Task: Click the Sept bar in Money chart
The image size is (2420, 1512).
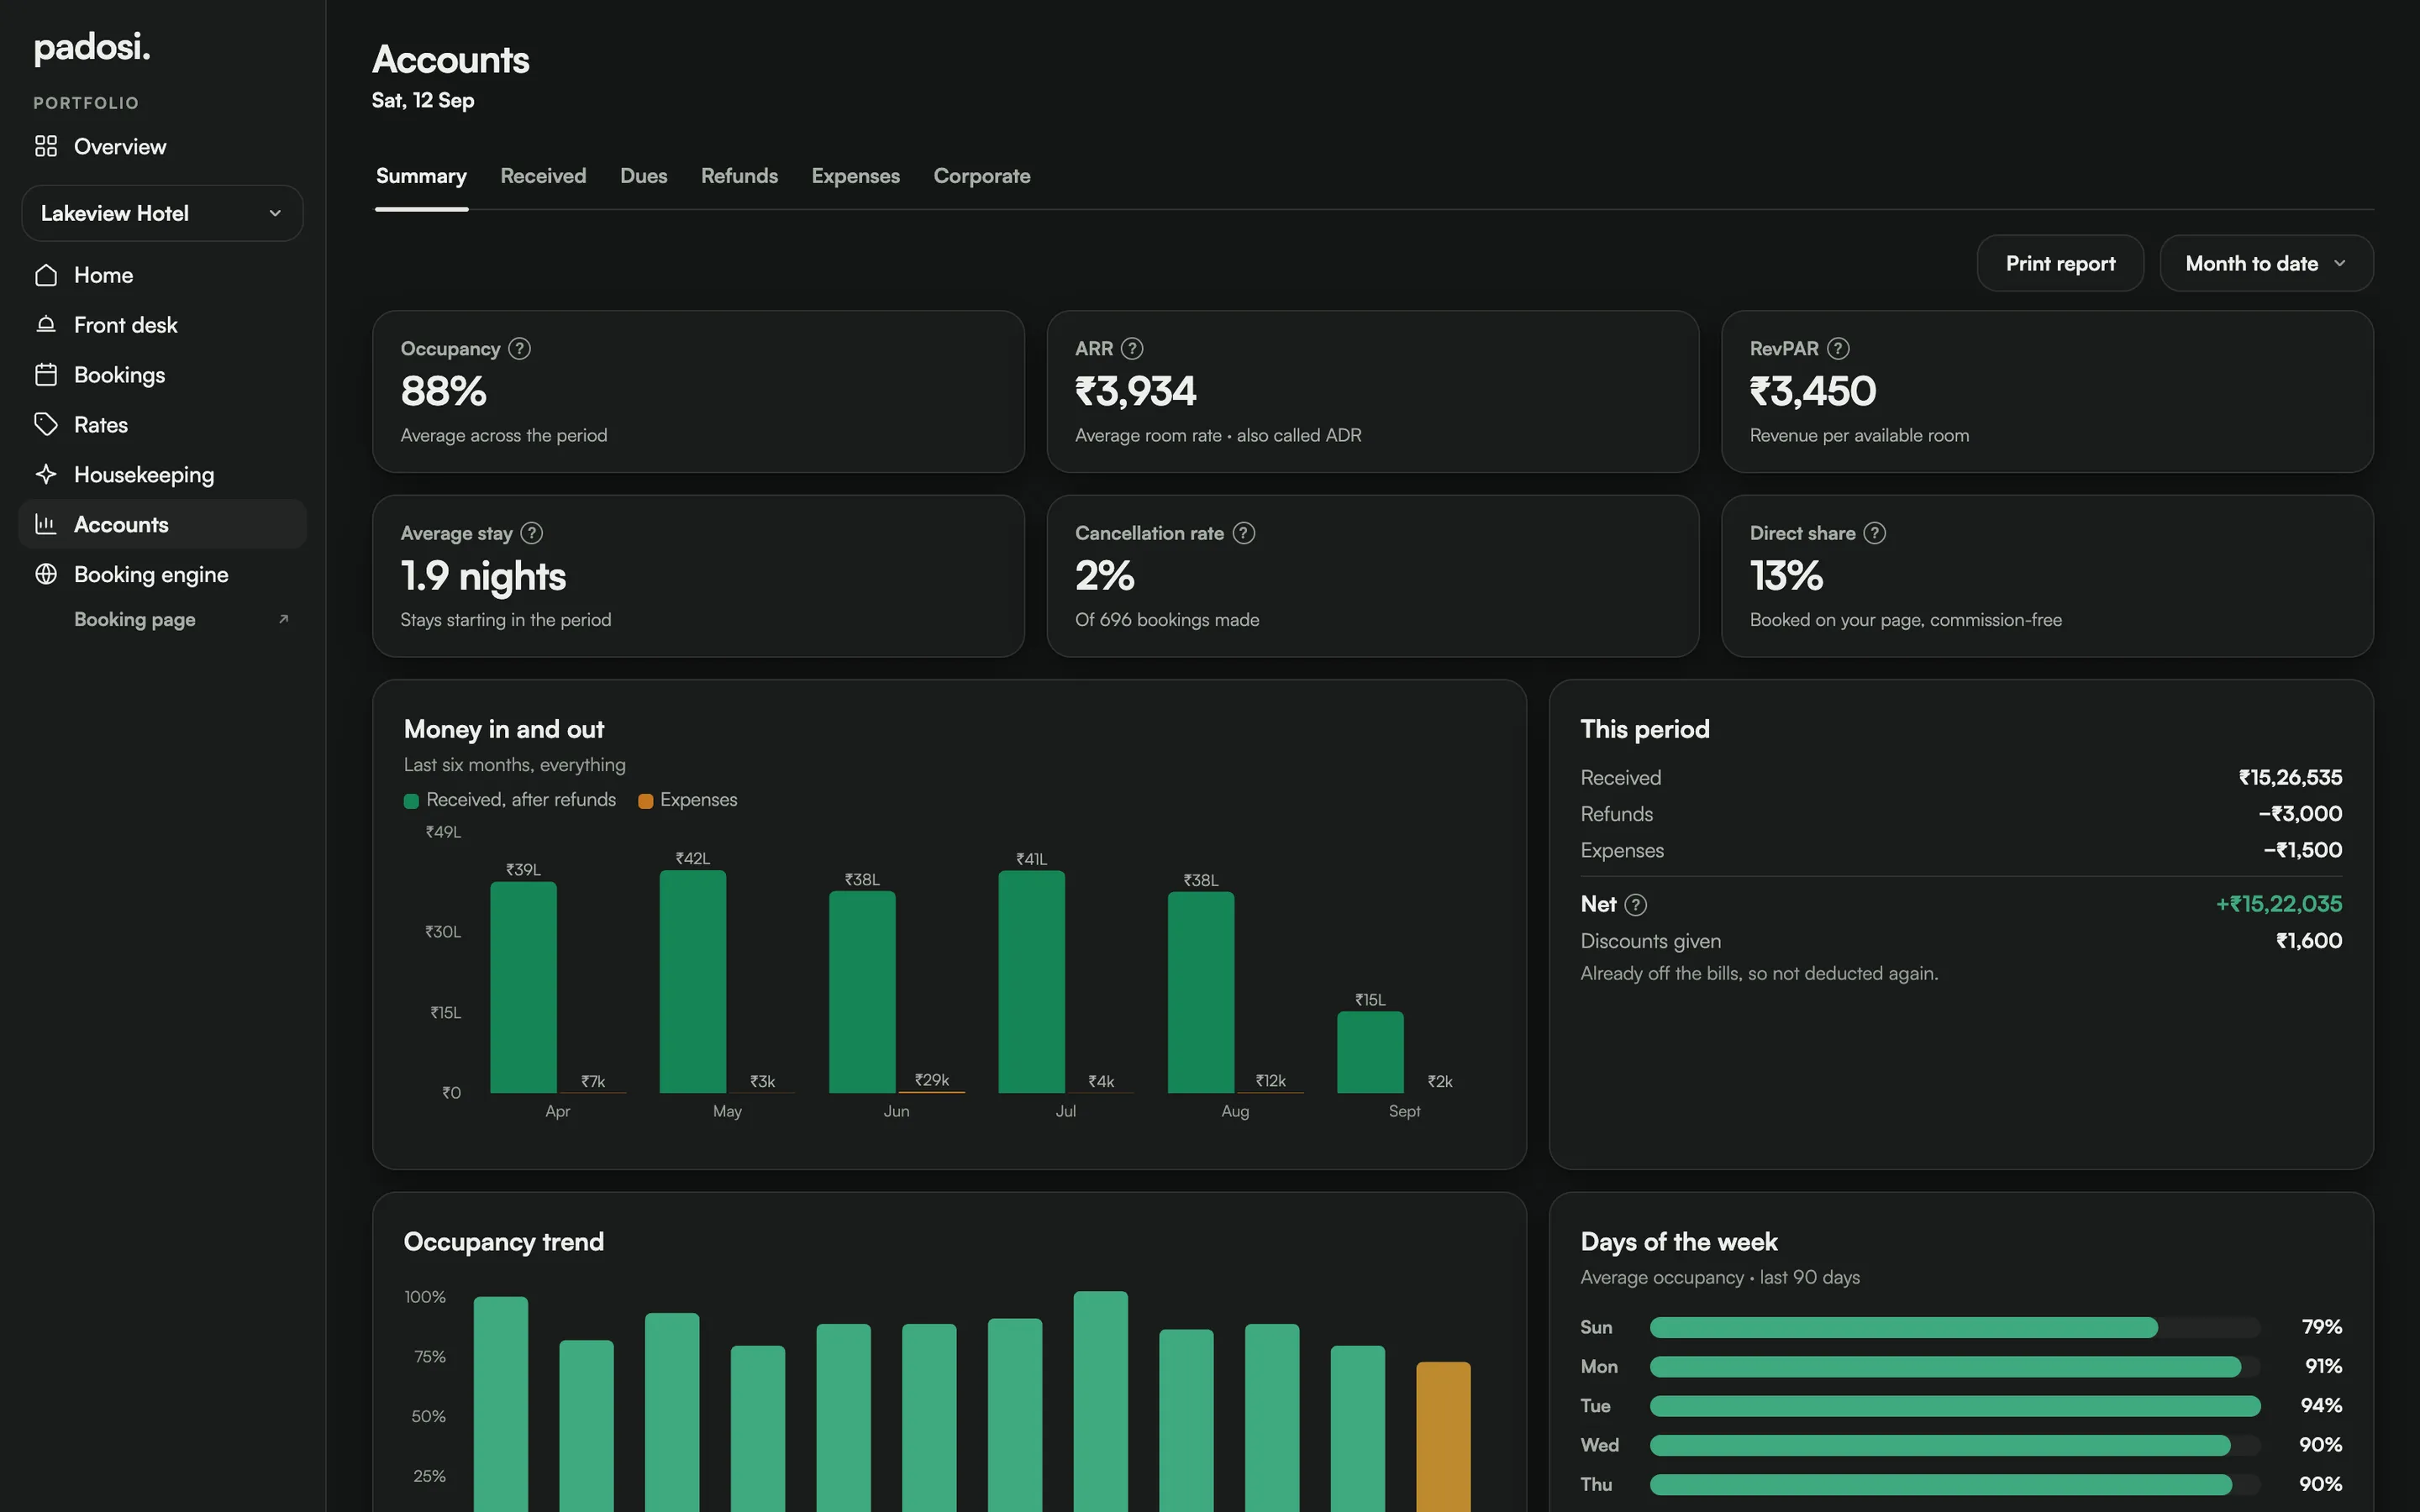Action: pyautogui.click(x=1370, y=1052)
